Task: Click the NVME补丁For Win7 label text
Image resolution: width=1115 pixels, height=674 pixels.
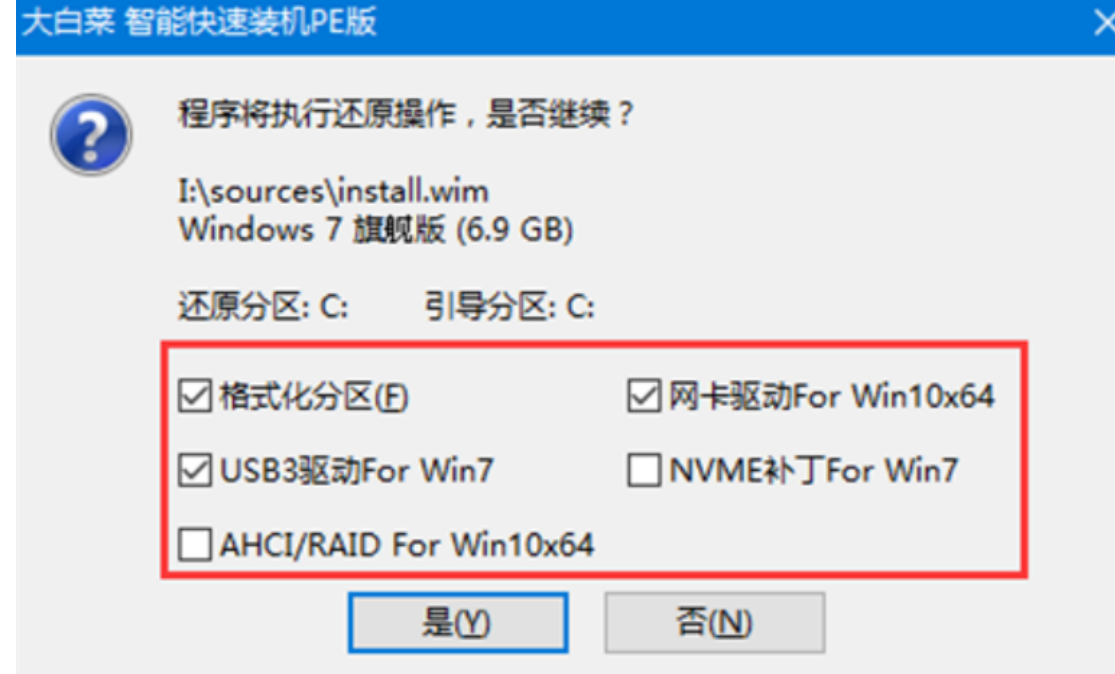Action: (813, 471)
